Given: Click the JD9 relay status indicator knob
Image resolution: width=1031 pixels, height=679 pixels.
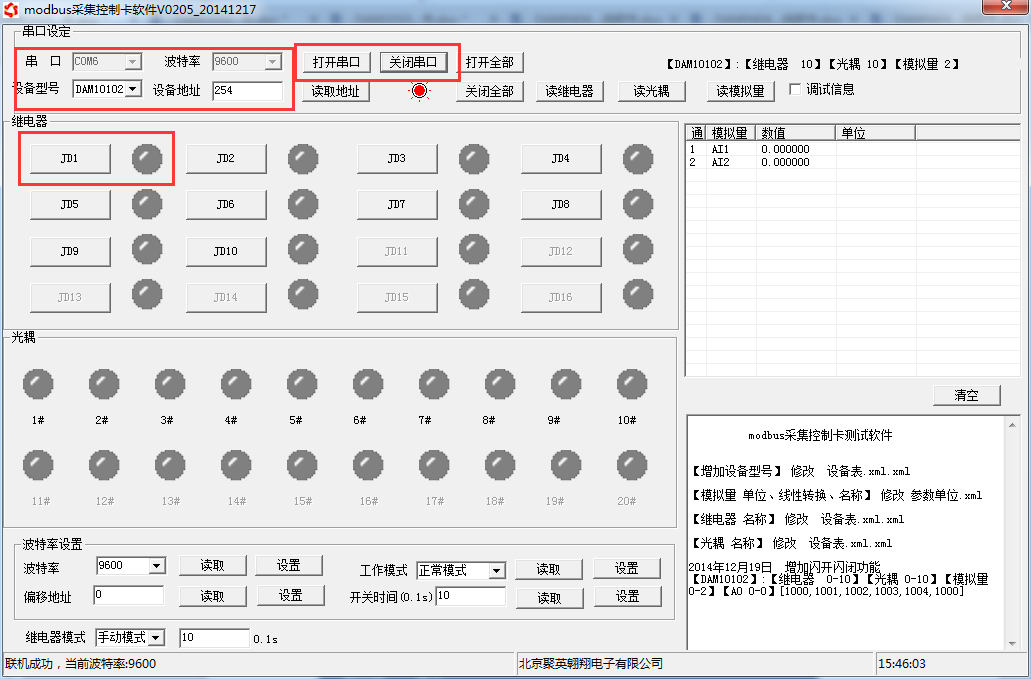Looking at the screenshot, I should (x=147, y=250).
